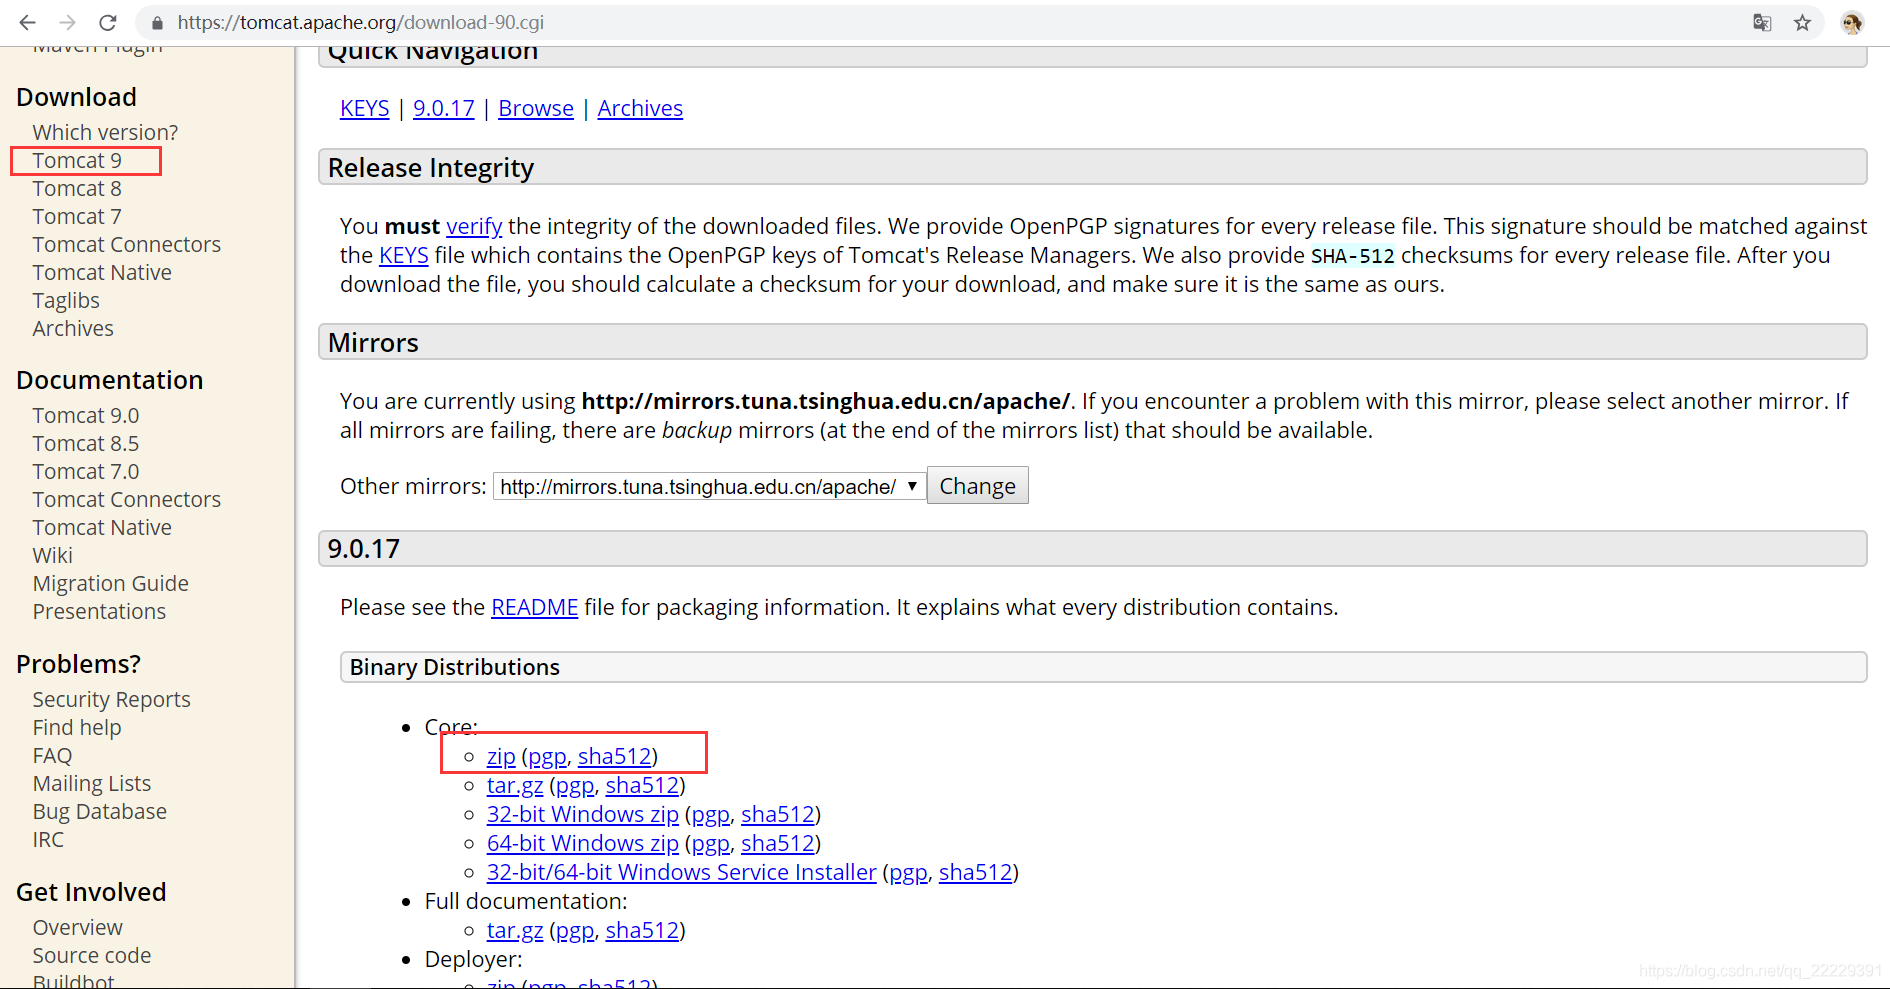Open the sha512 checksum for Core zip
Screen dimensions: 1890x989
click(x=615, y=756)
